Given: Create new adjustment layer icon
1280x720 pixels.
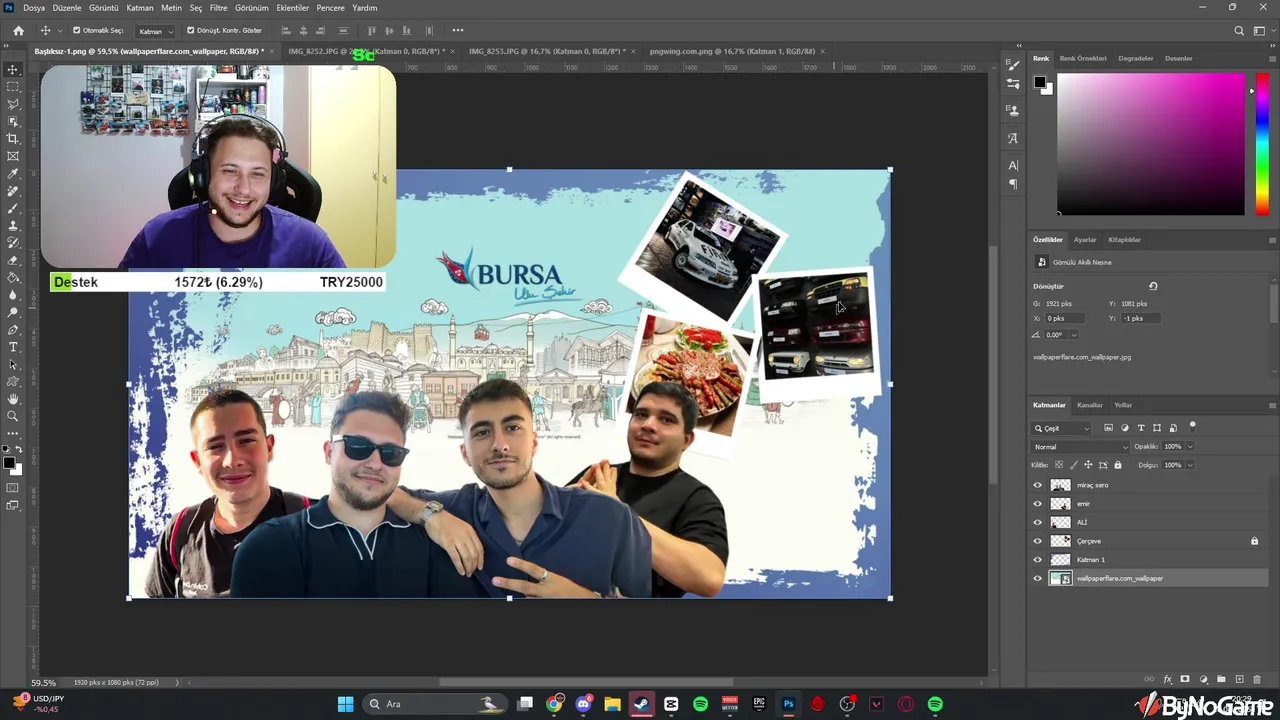Looking at the screenshot, I should [x=1203, y=679].
